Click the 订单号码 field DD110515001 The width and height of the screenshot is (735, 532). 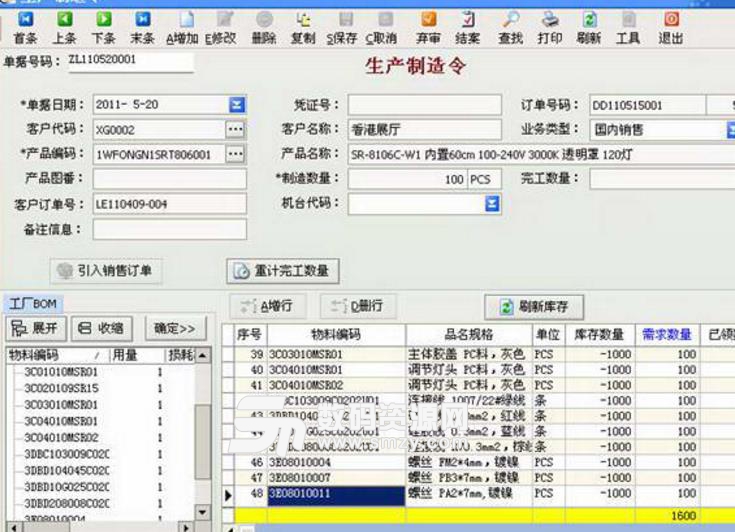648,105
